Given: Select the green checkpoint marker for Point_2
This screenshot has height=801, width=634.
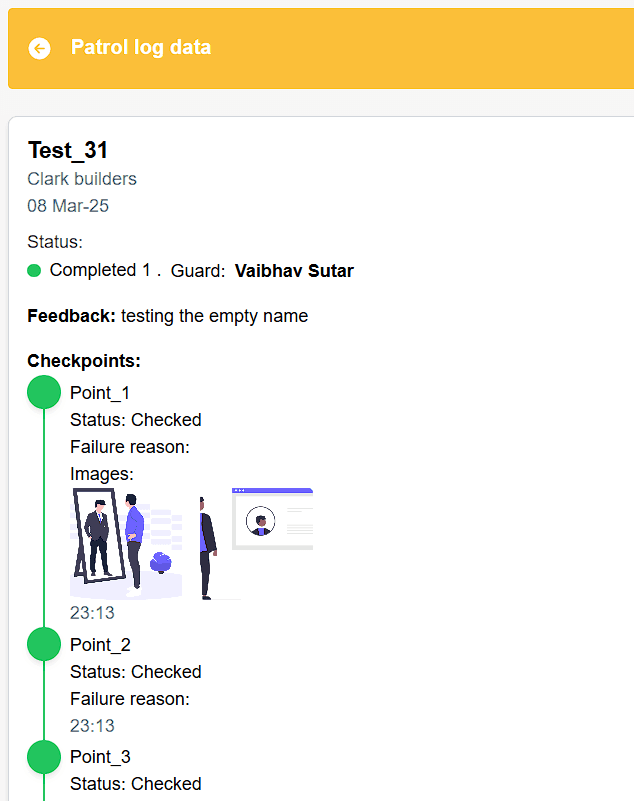Looking at the screenshot, I should point(43,644).
